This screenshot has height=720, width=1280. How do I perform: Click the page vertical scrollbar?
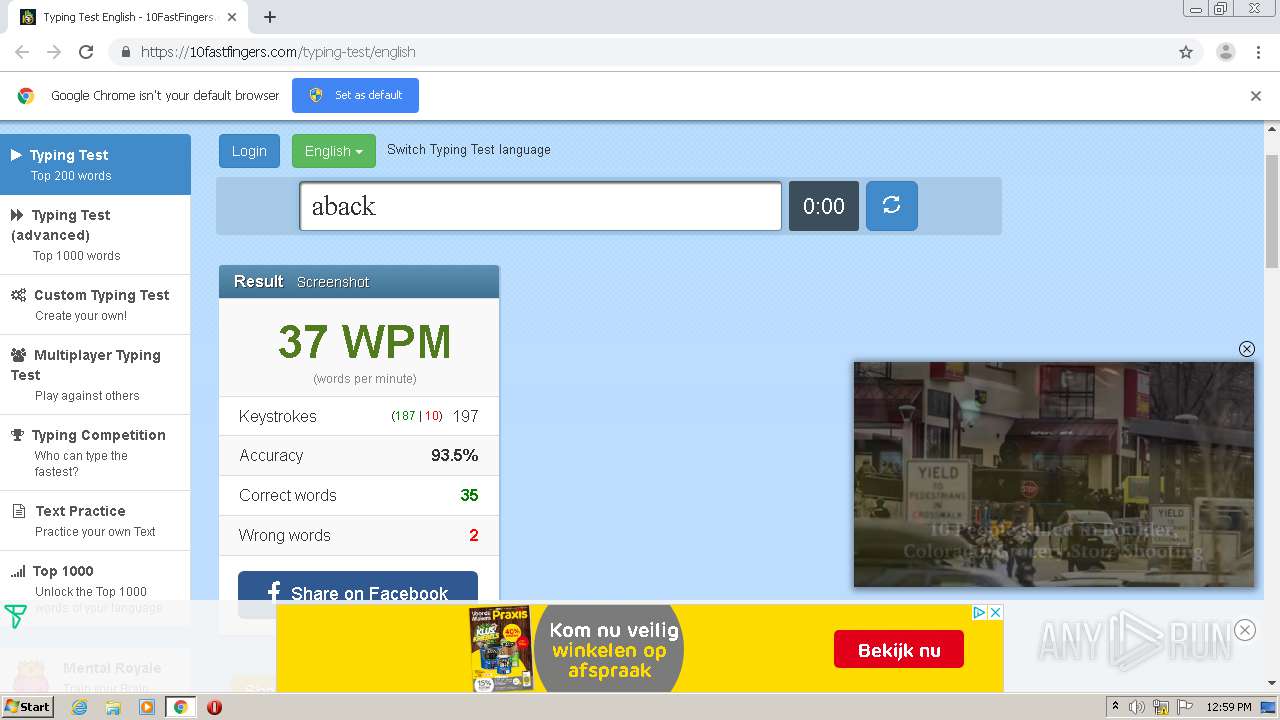tap(1272, 210)
